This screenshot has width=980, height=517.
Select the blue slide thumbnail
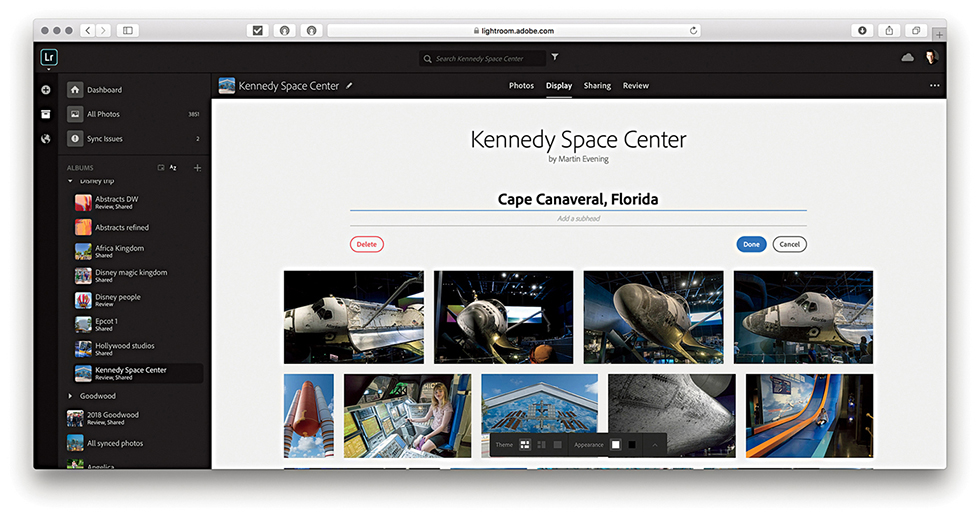tap(809, 416)
